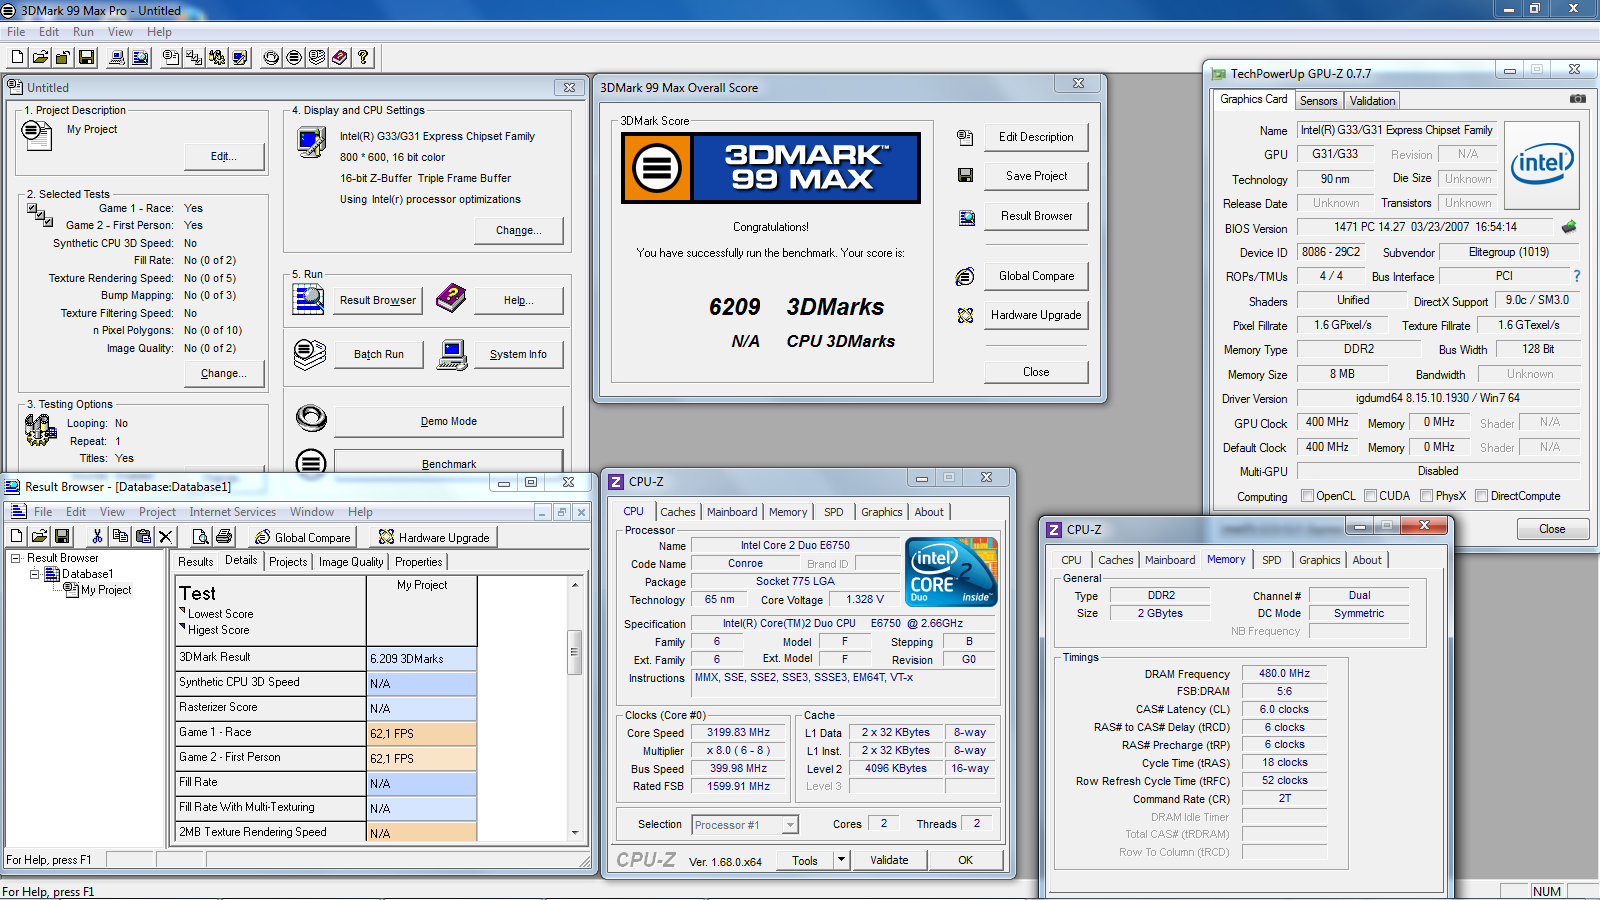Screen dimensions: 1600x900
Task: Click Select Tests checkmarks icon in toolbar
Action: (x=194, y=58)
